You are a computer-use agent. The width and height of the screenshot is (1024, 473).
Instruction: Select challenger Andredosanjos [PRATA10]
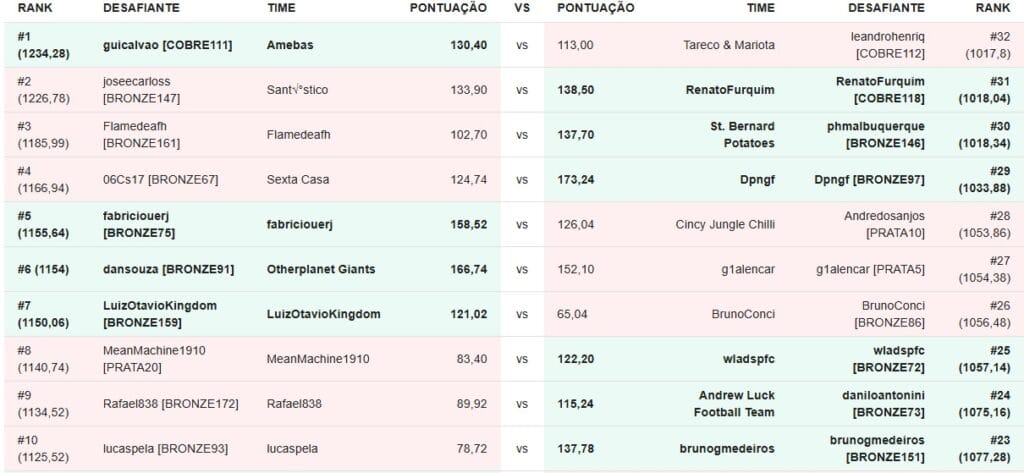coord(884,225)
